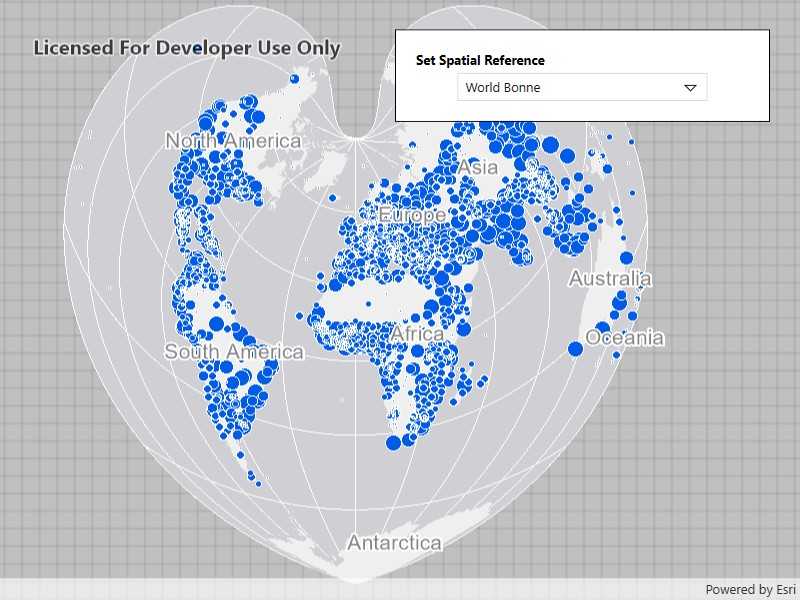Screen dimensions: 800x600
Task: Click the Australia label on the map
Action: click(611, 279)
